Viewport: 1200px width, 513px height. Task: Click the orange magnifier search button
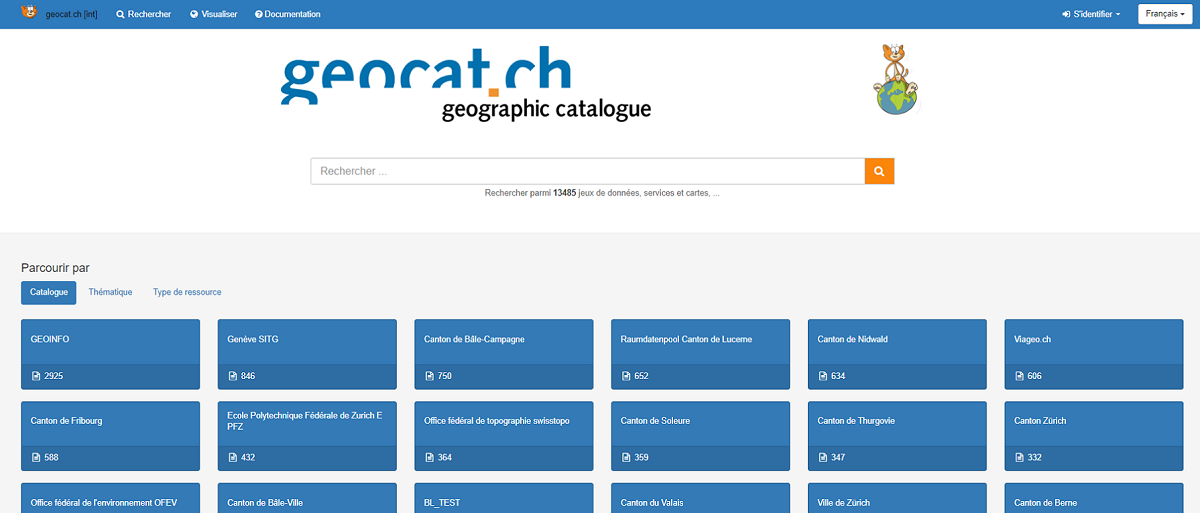pyautogui.click(x=879, y=172)
